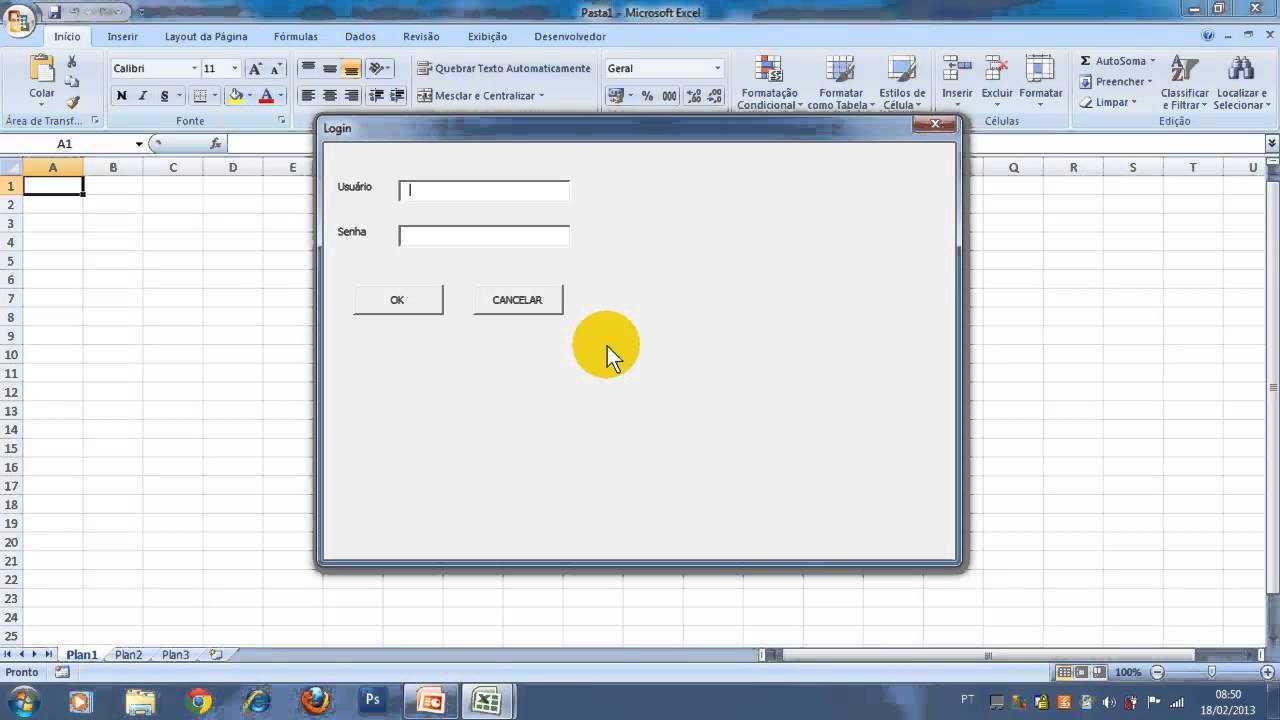The height and width of the screenshot is (720, 1280).
Task: Select the Plan2 sheet tab
Action: pyautogui.click(x=129, y=655)
